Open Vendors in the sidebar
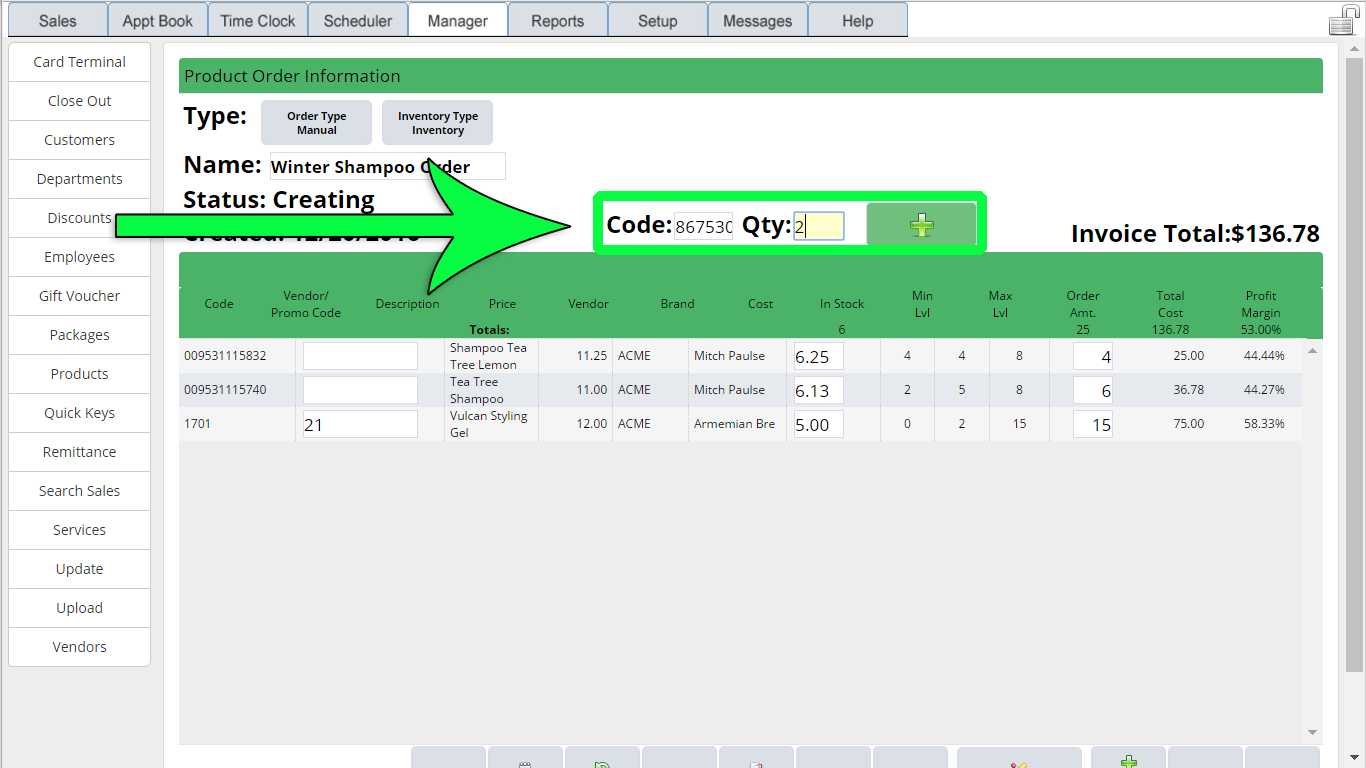1366x768 pixels. (79, 647)
